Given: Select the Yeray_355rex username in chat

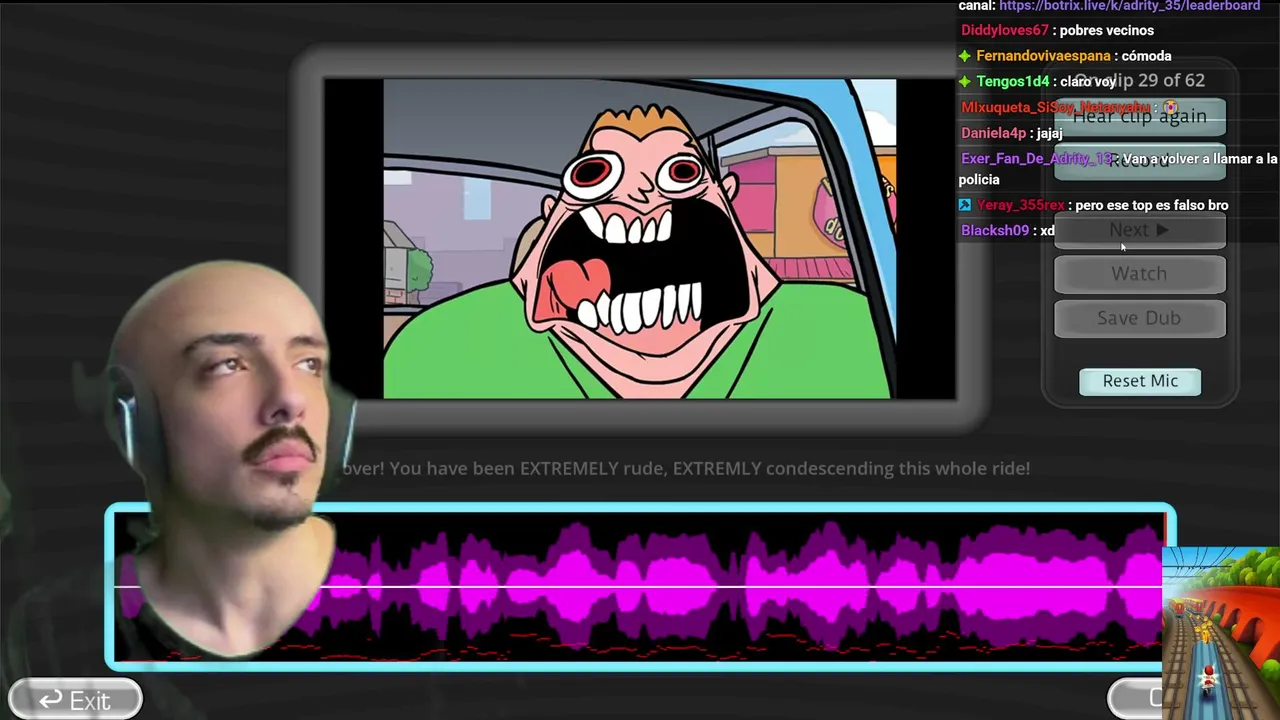Looking at the screenshot, I should tap(1021, 205).
